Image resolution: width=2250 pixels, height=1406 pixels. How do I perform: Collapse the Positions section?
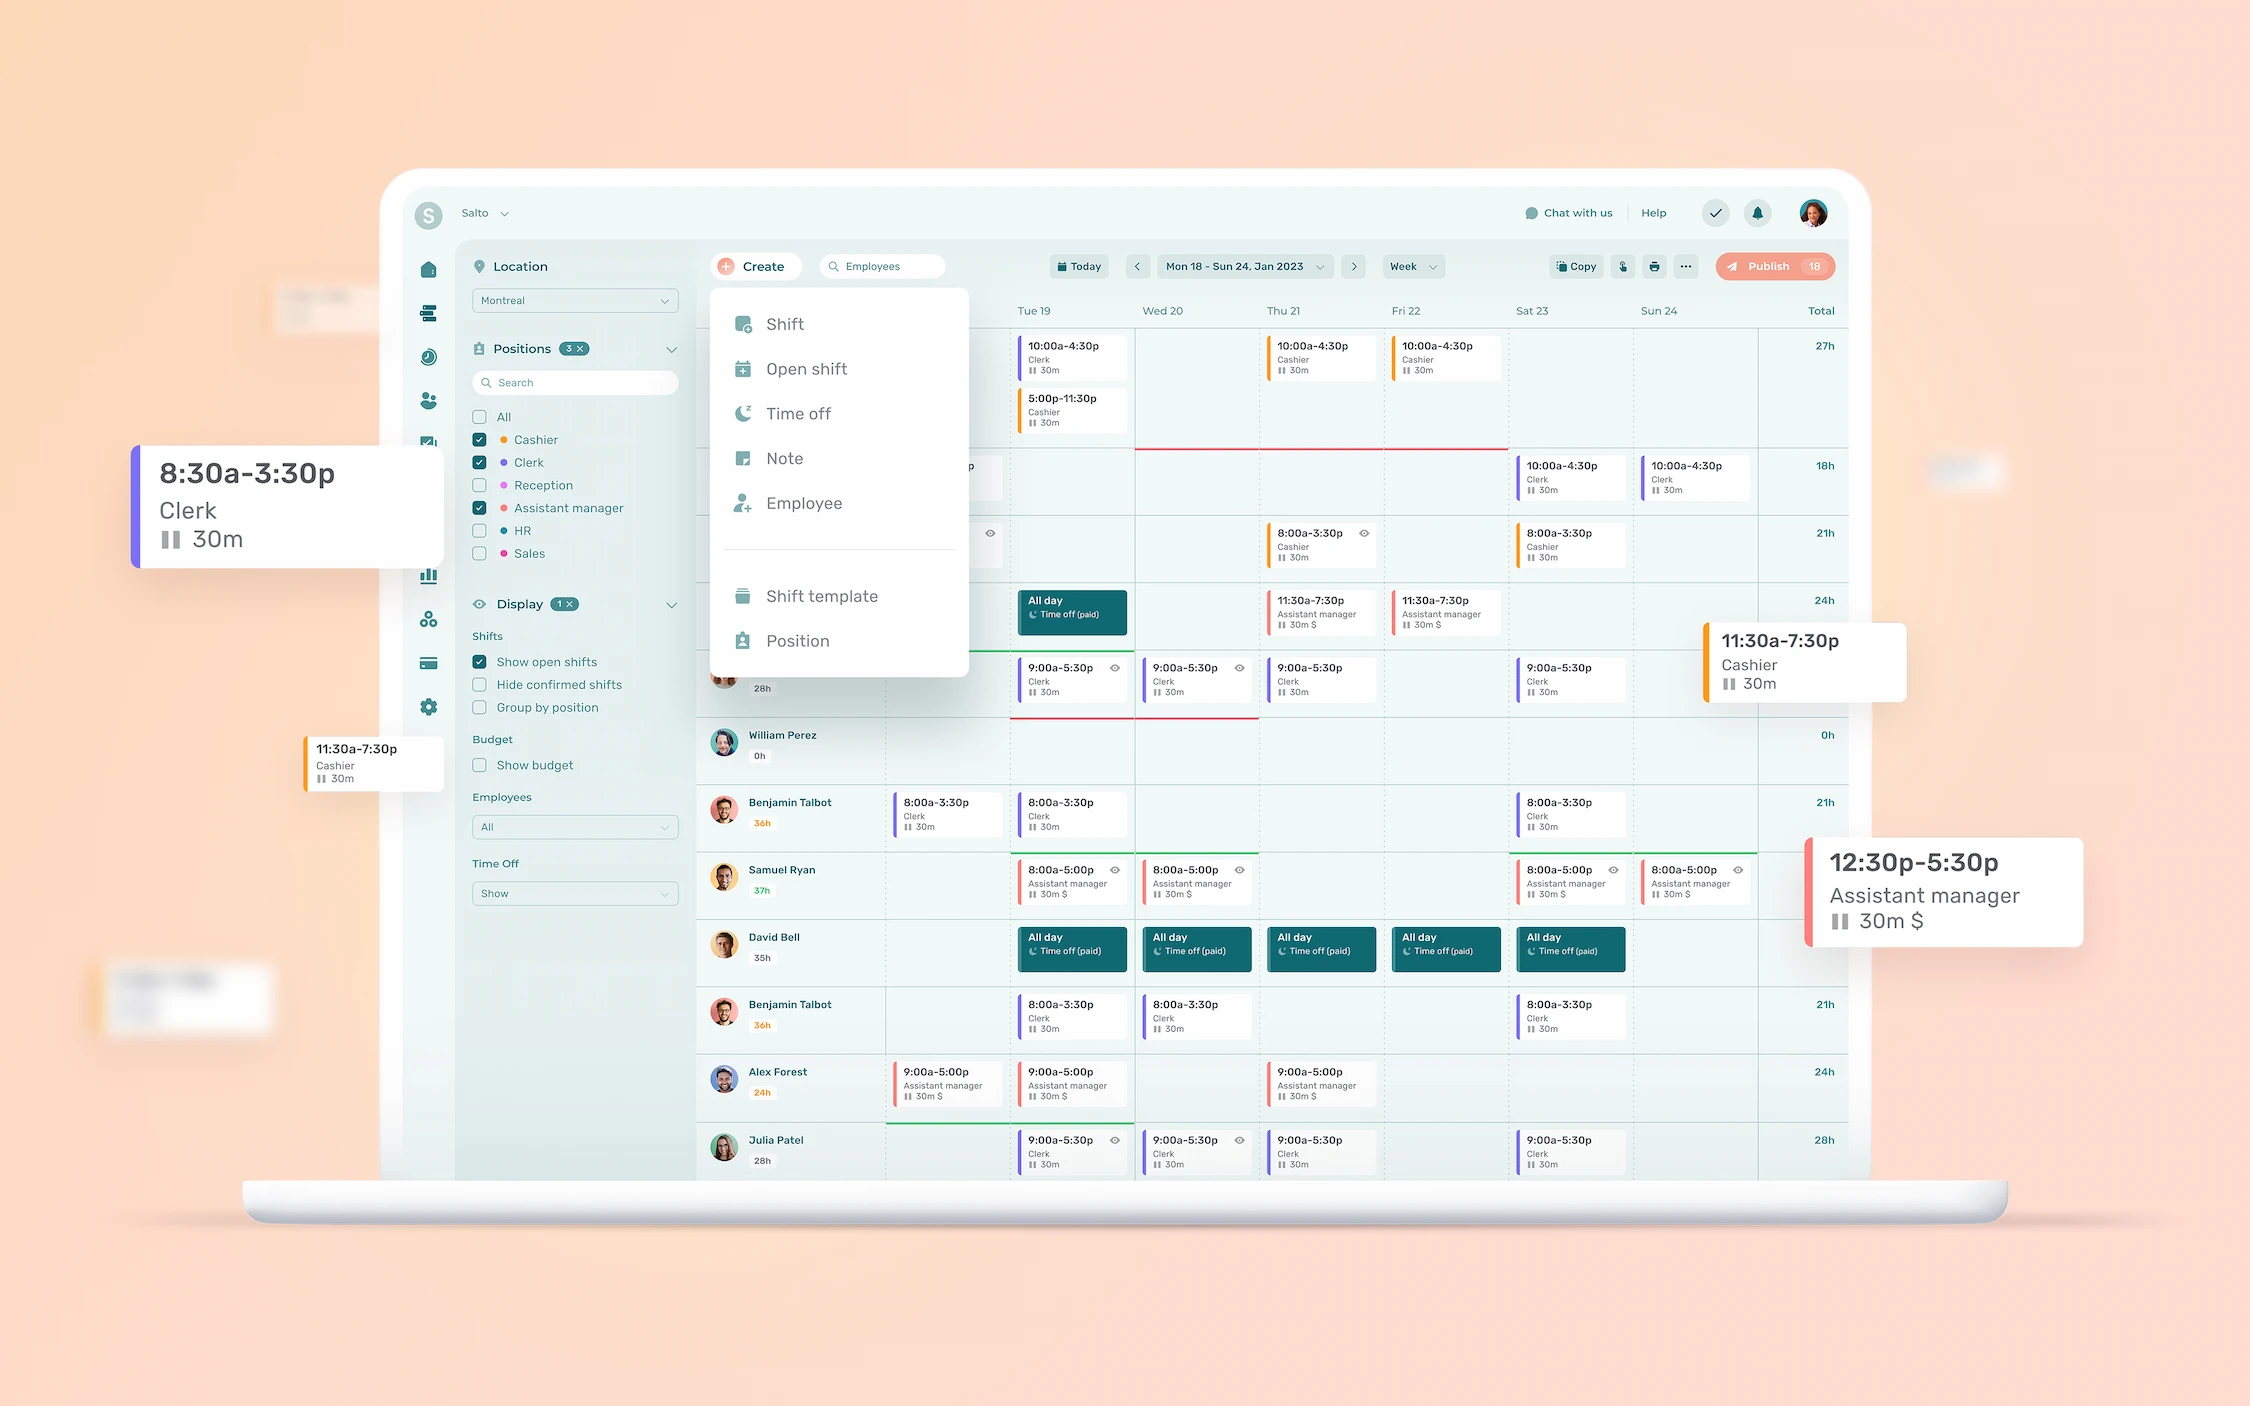coord(672,349)
